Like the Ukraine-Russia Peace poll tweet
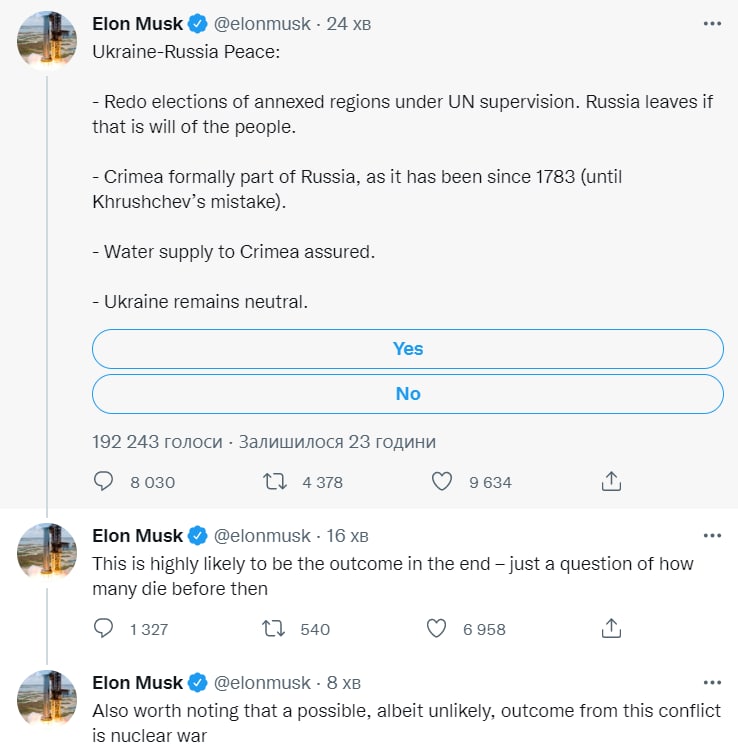Image resolution: width=738 pixels, height=753 pixels. tap(442, 481)
